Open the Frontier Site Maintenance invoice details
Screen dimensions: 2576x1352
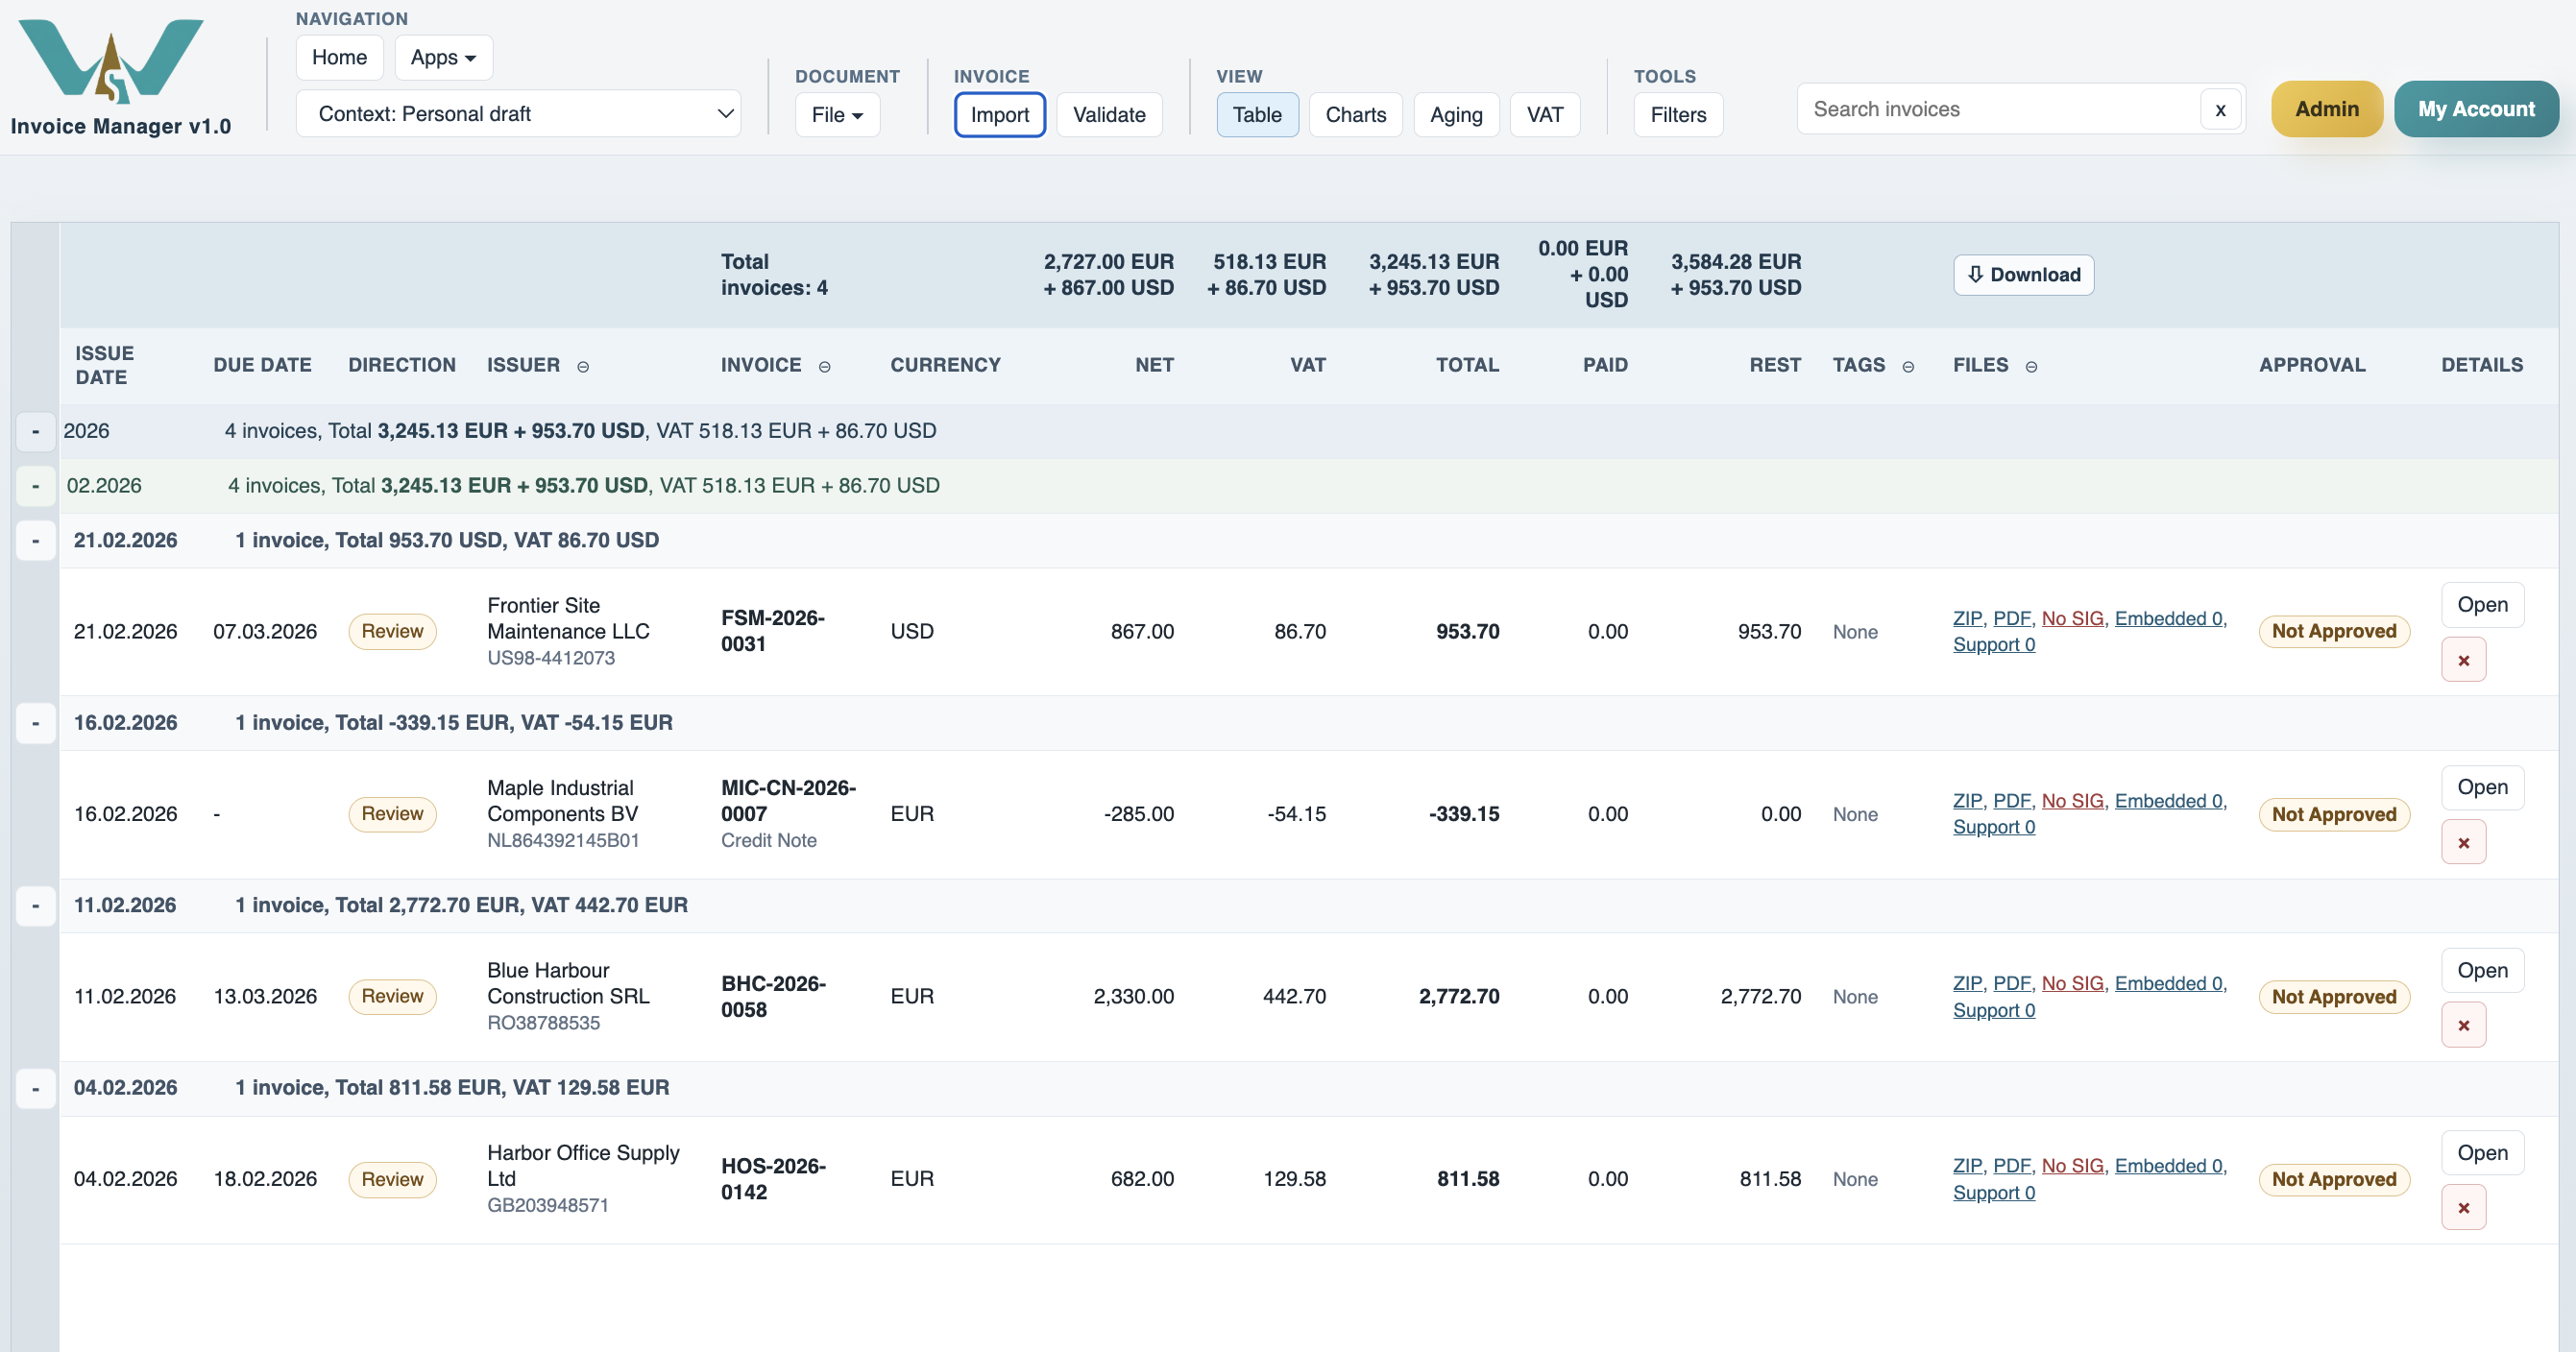point(2482,605)
